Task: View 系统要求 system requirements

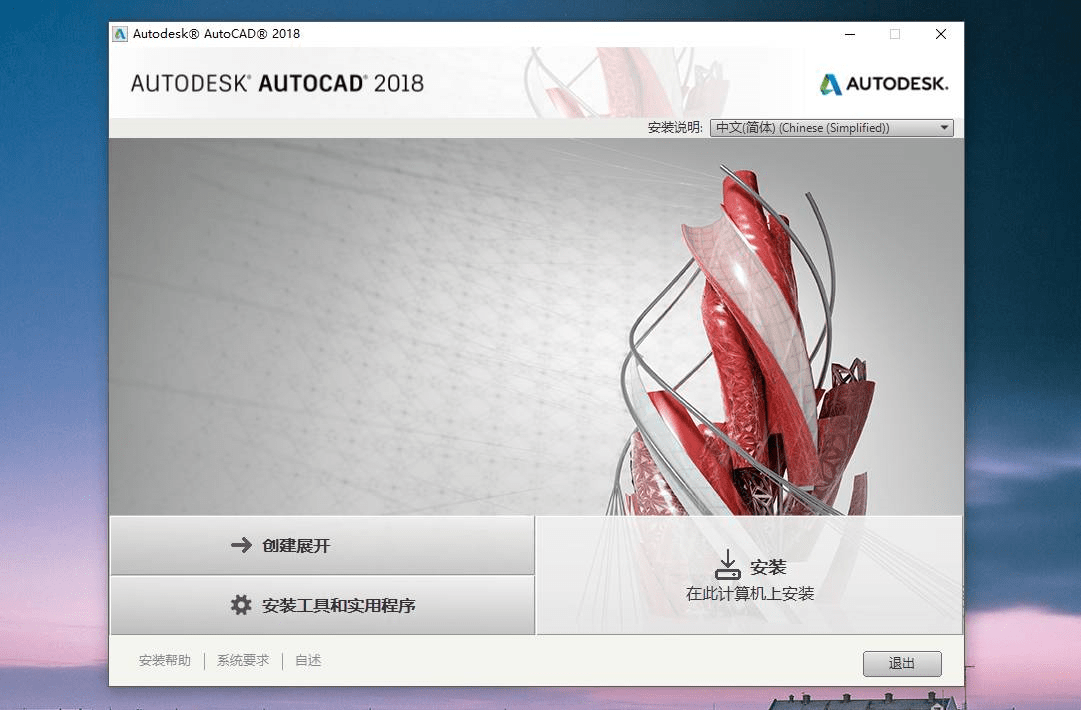Action: 242,660
